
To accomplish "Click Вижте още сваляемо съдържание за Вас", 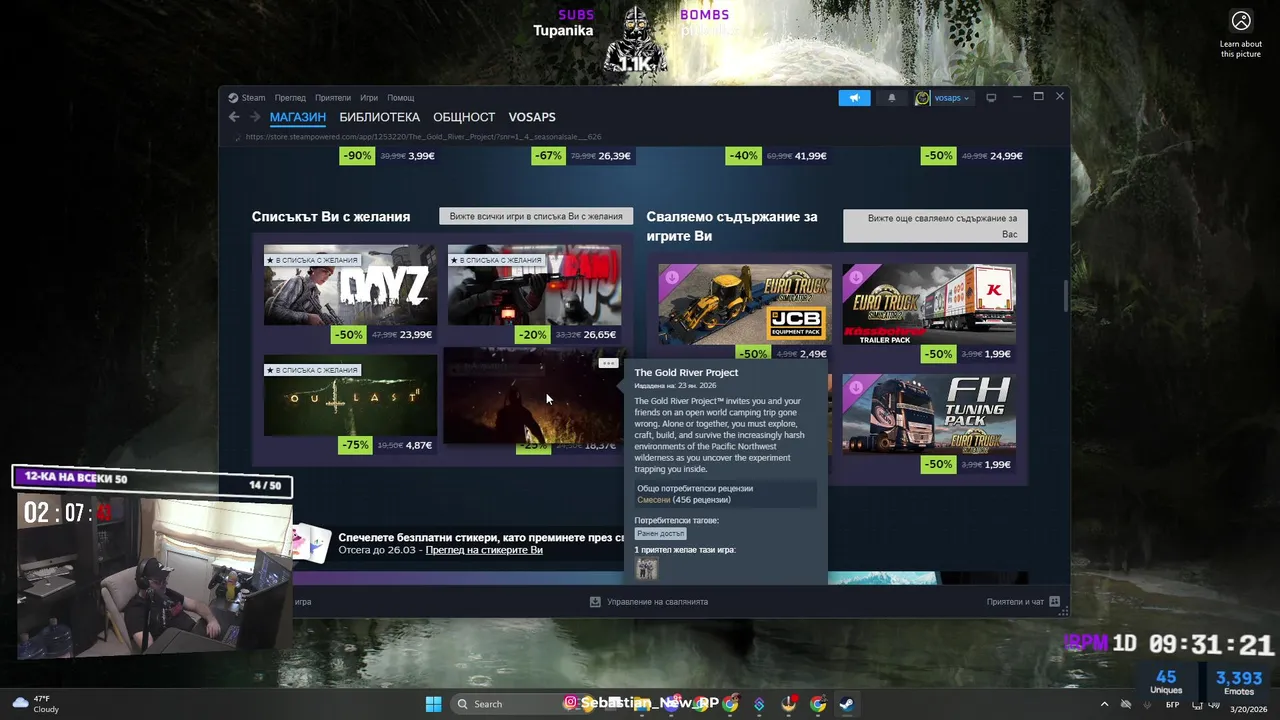I will click(935, 226).
